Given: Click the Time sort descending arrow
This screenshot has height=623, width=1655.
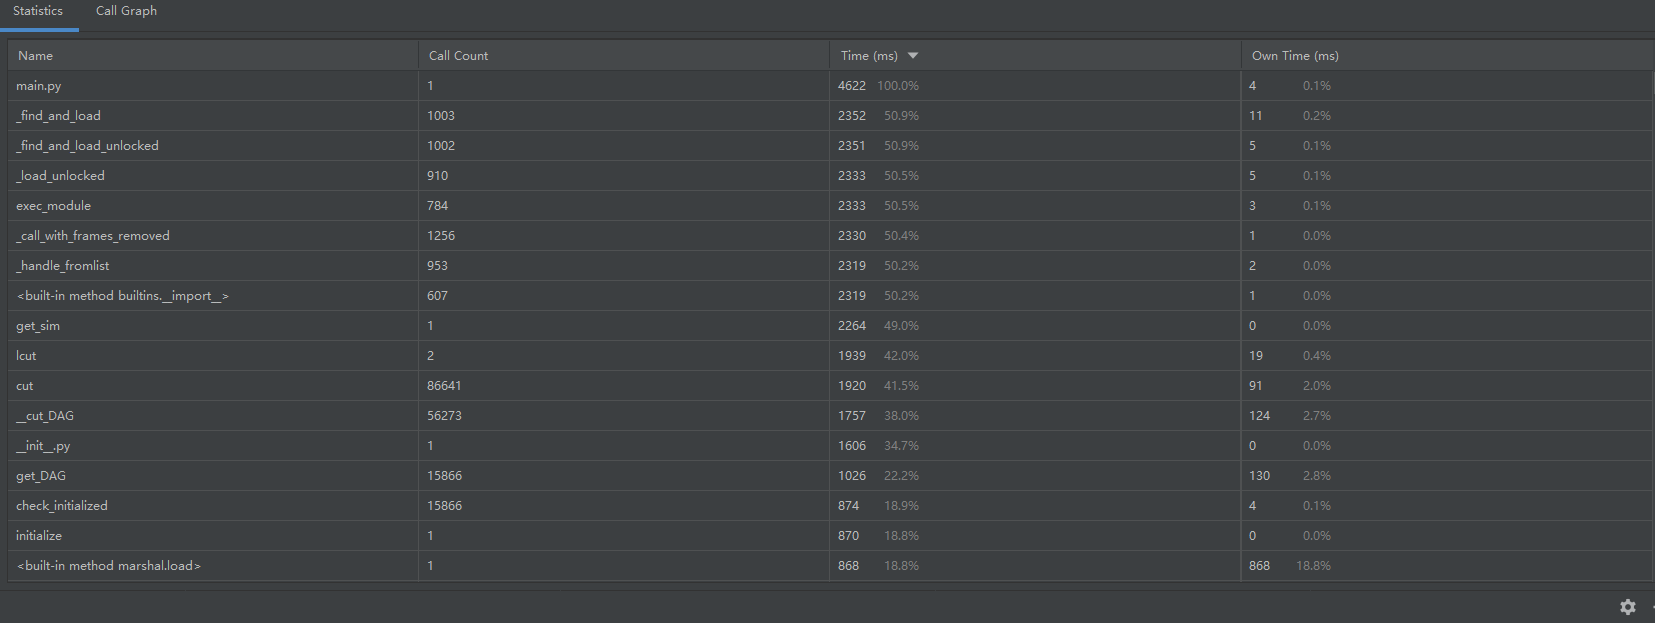Looking at the screenshot, I should [913, 56].
